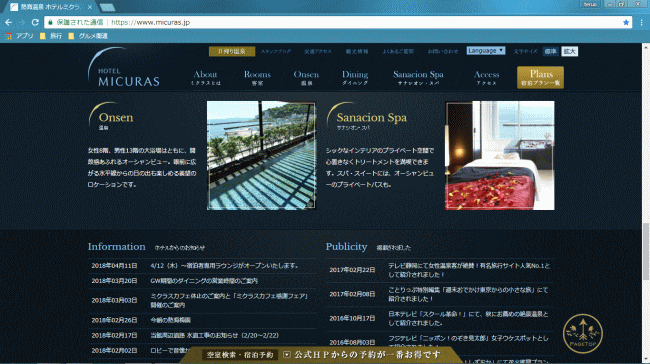Click the browser forward arrow

click(x=22, y=22)
